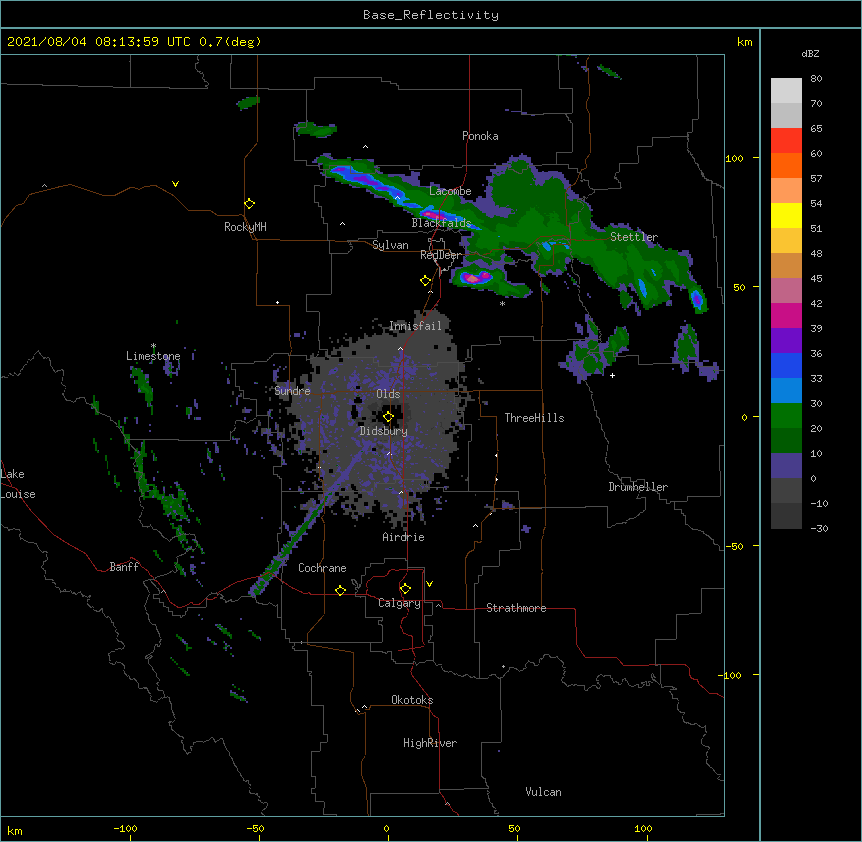The width and height of the screenshot is (862, 842).
Task: Click the Didsbury city label
Action: coord(384,431)
